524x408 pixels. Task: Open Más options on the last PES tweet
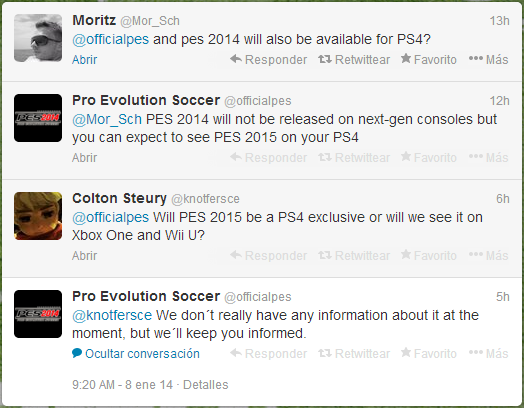click(489, 354)
